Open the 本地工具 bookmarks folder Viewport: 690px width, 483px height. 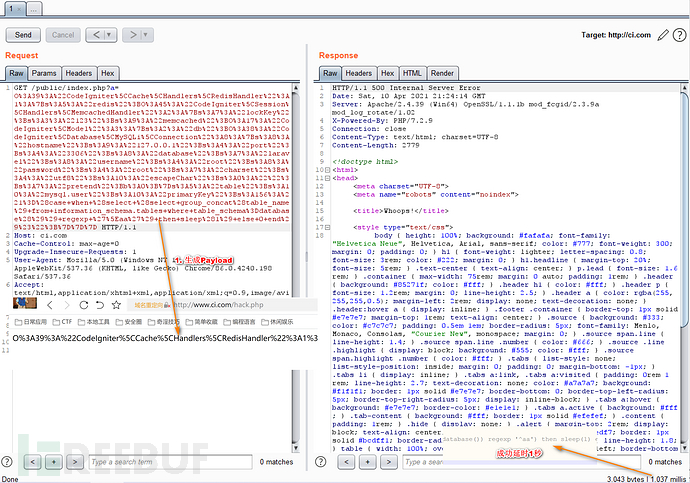(94, 322)
